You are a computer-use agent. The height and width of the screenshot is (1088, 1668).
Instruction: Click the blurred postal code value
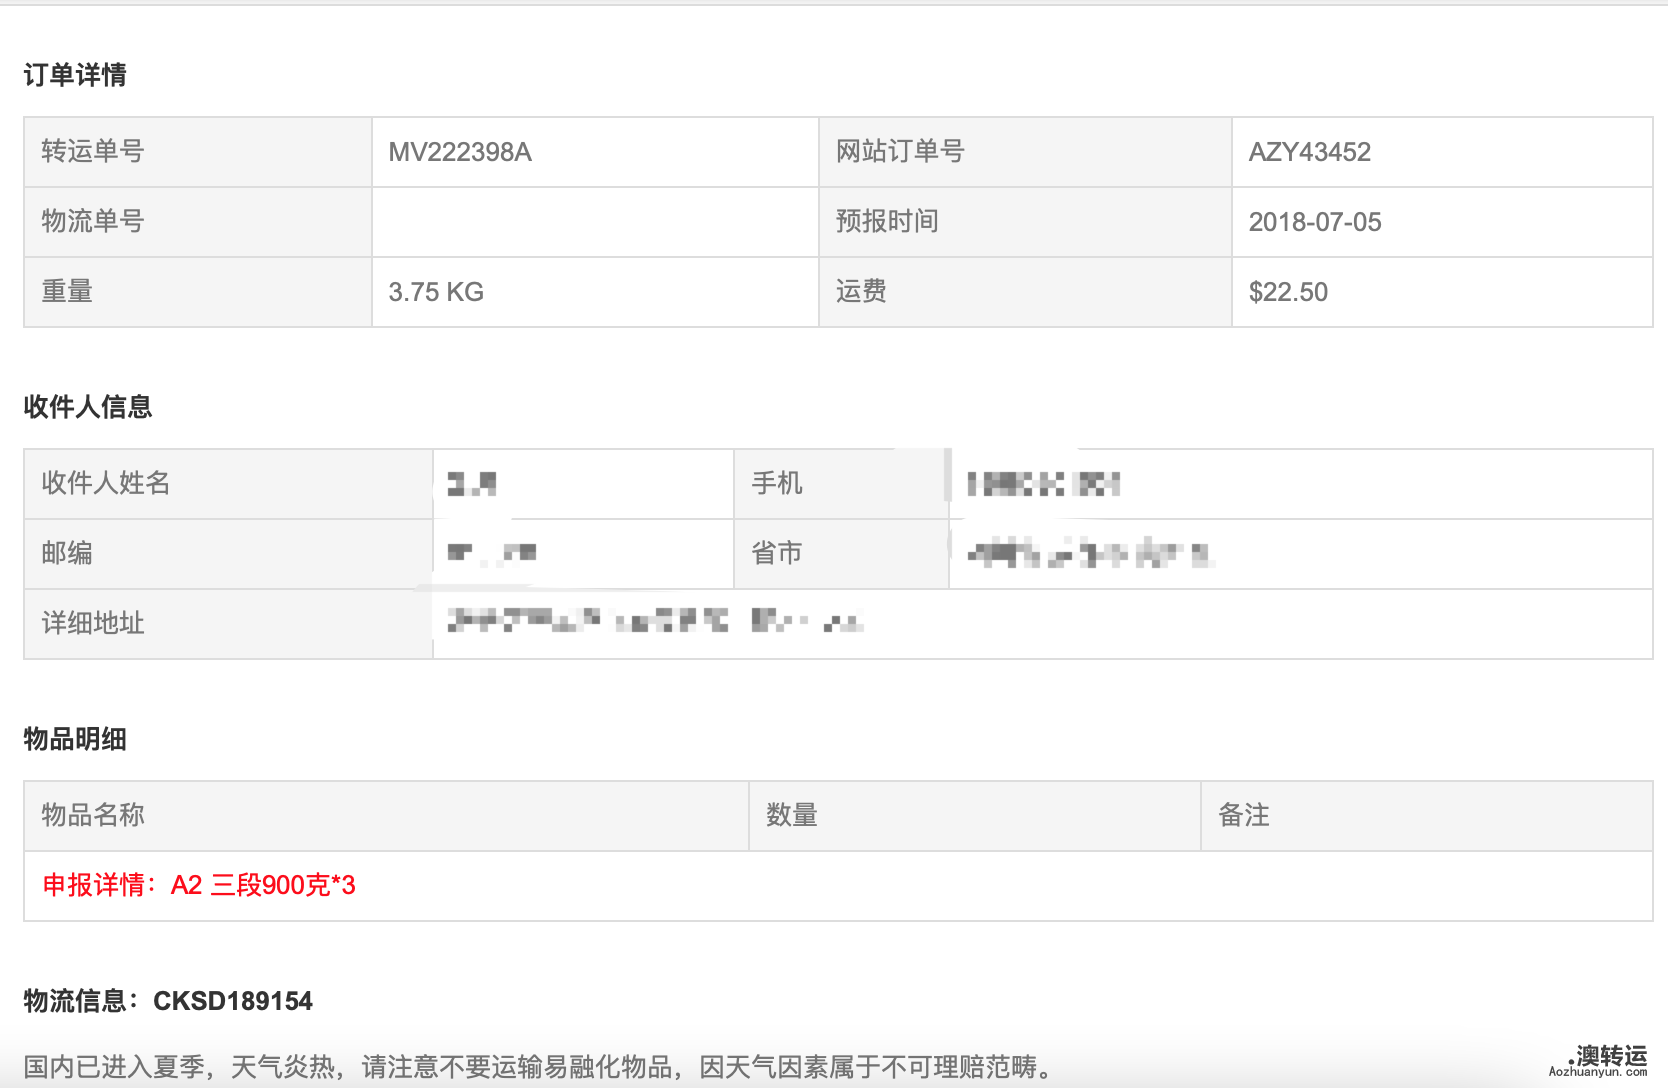[491, 552]
